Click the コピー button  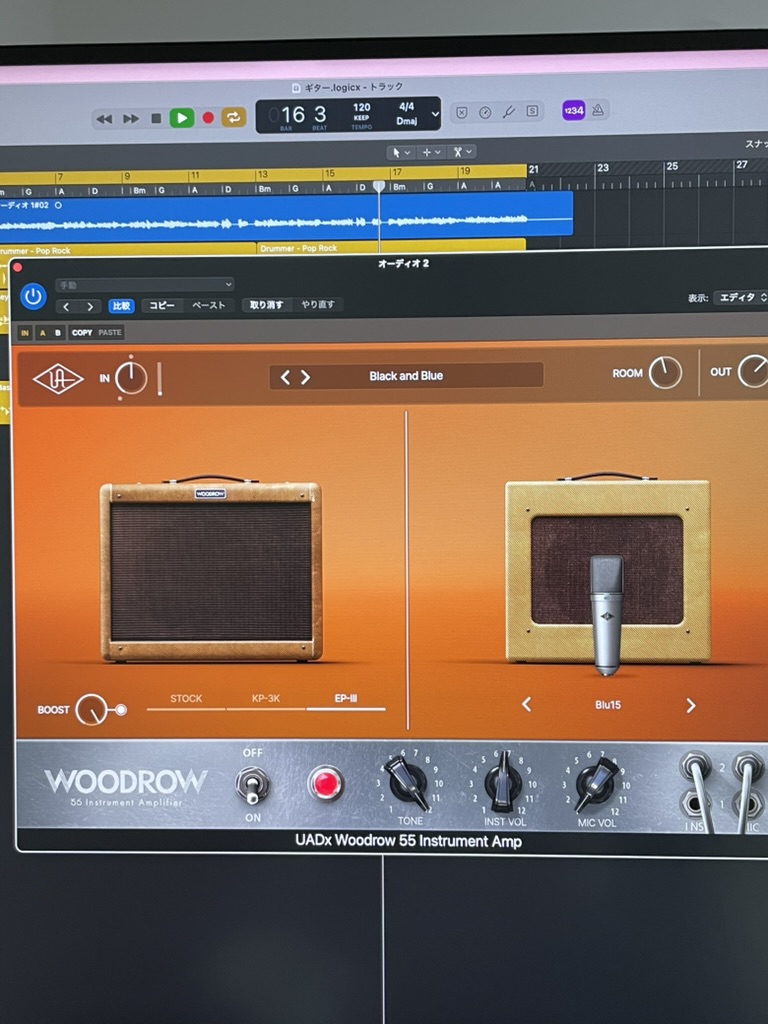click(162, 305)
